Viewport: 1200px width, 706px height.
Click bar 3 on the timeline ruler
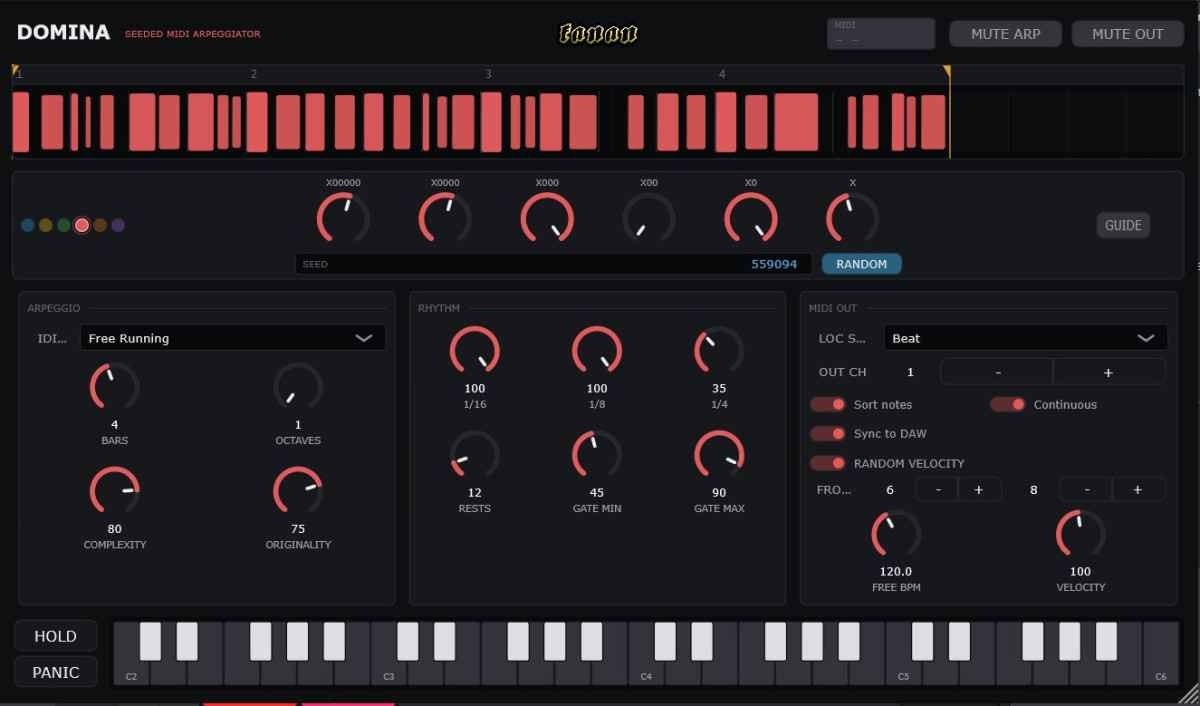[x=488, y=74]
